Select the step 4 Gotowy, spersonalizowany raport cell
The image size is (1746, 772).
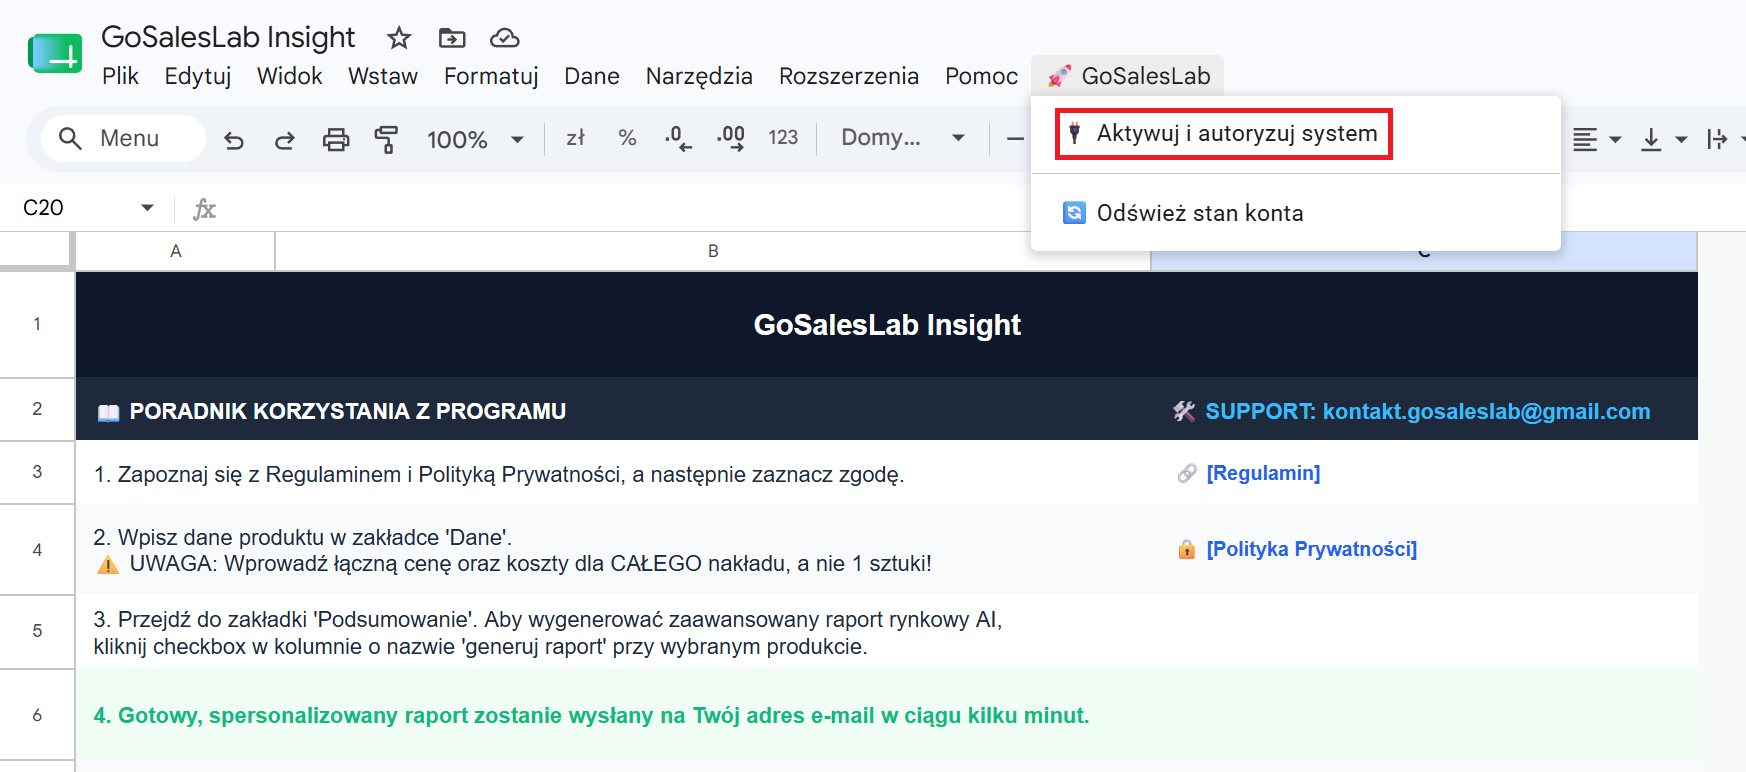[x=614, y=716]
